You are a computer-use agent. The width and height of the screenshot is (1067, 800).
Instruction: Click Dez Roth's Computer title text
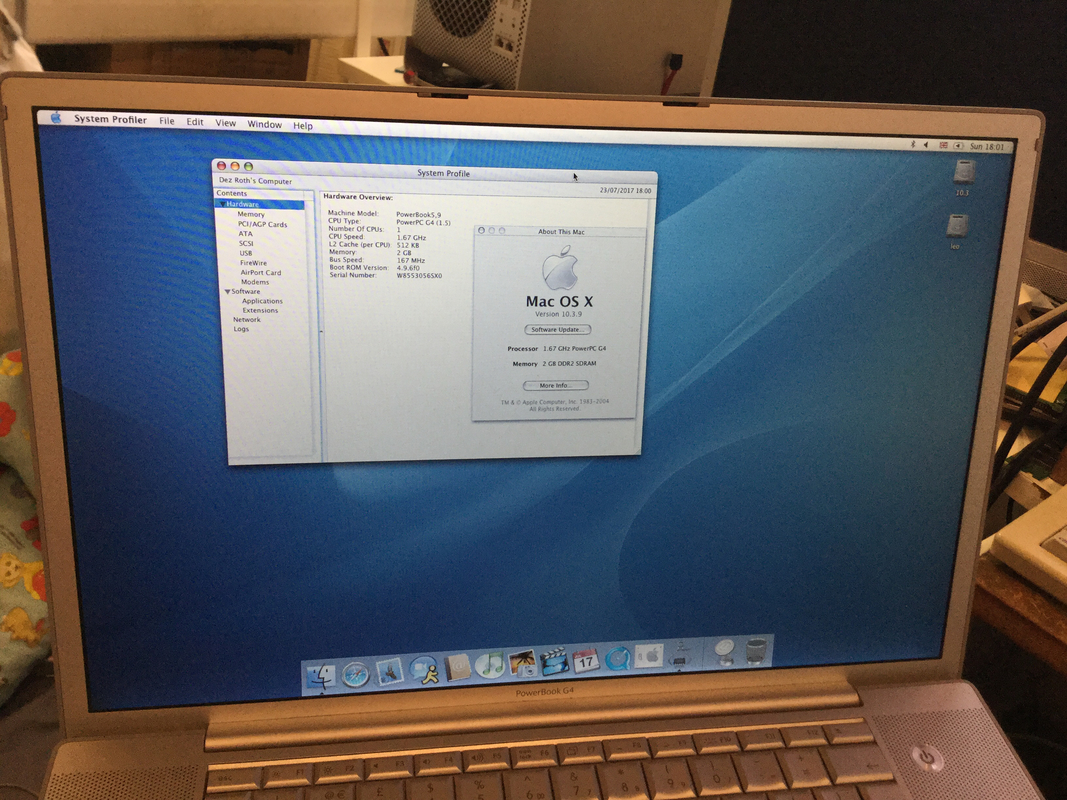click(255, 181)
